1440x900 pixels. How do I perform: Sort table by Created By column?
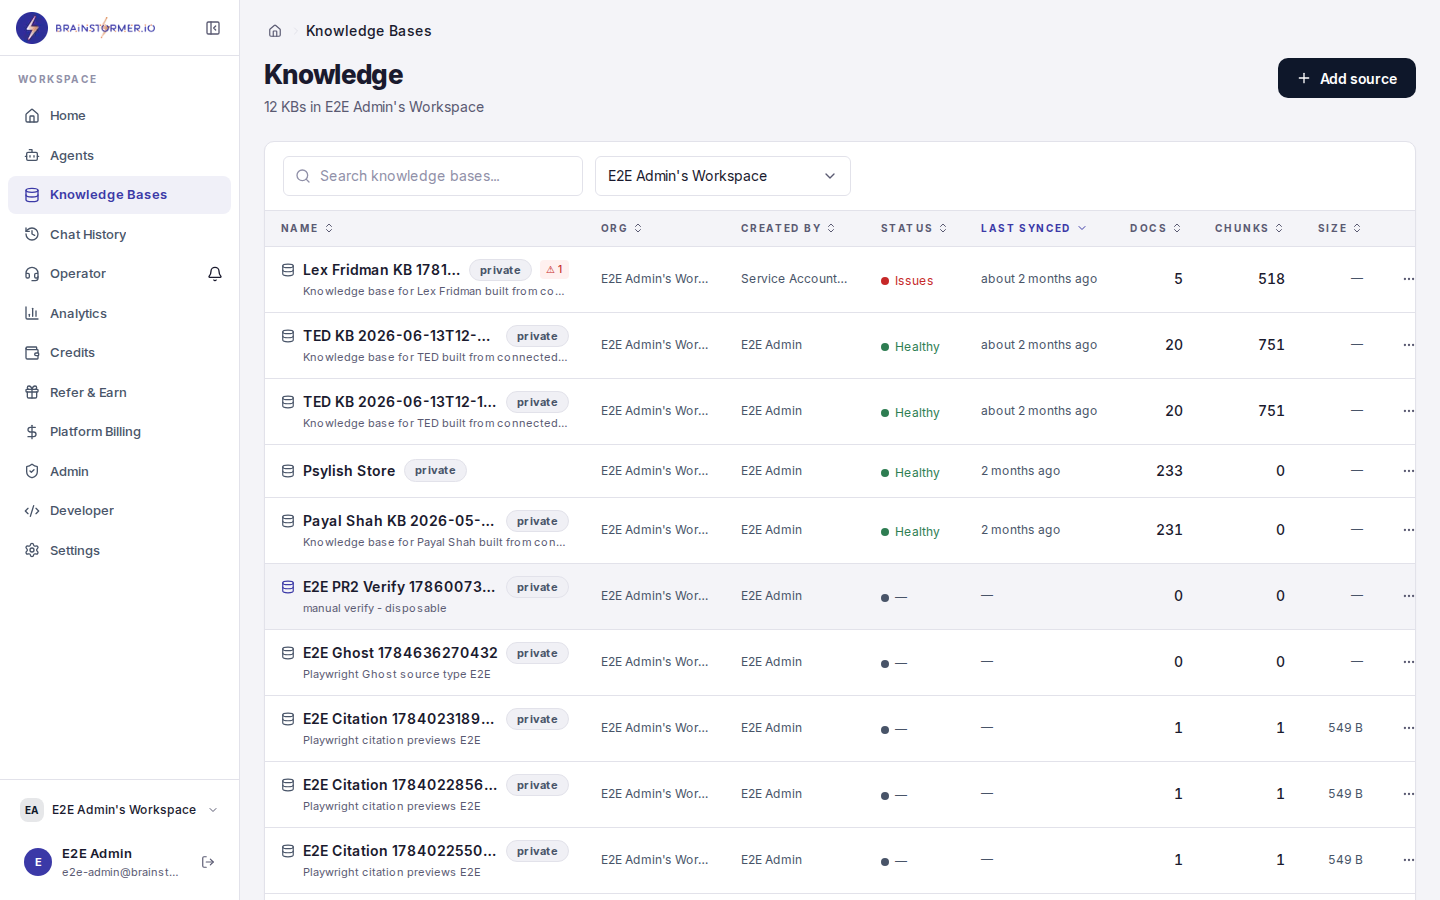pos(788,228)
